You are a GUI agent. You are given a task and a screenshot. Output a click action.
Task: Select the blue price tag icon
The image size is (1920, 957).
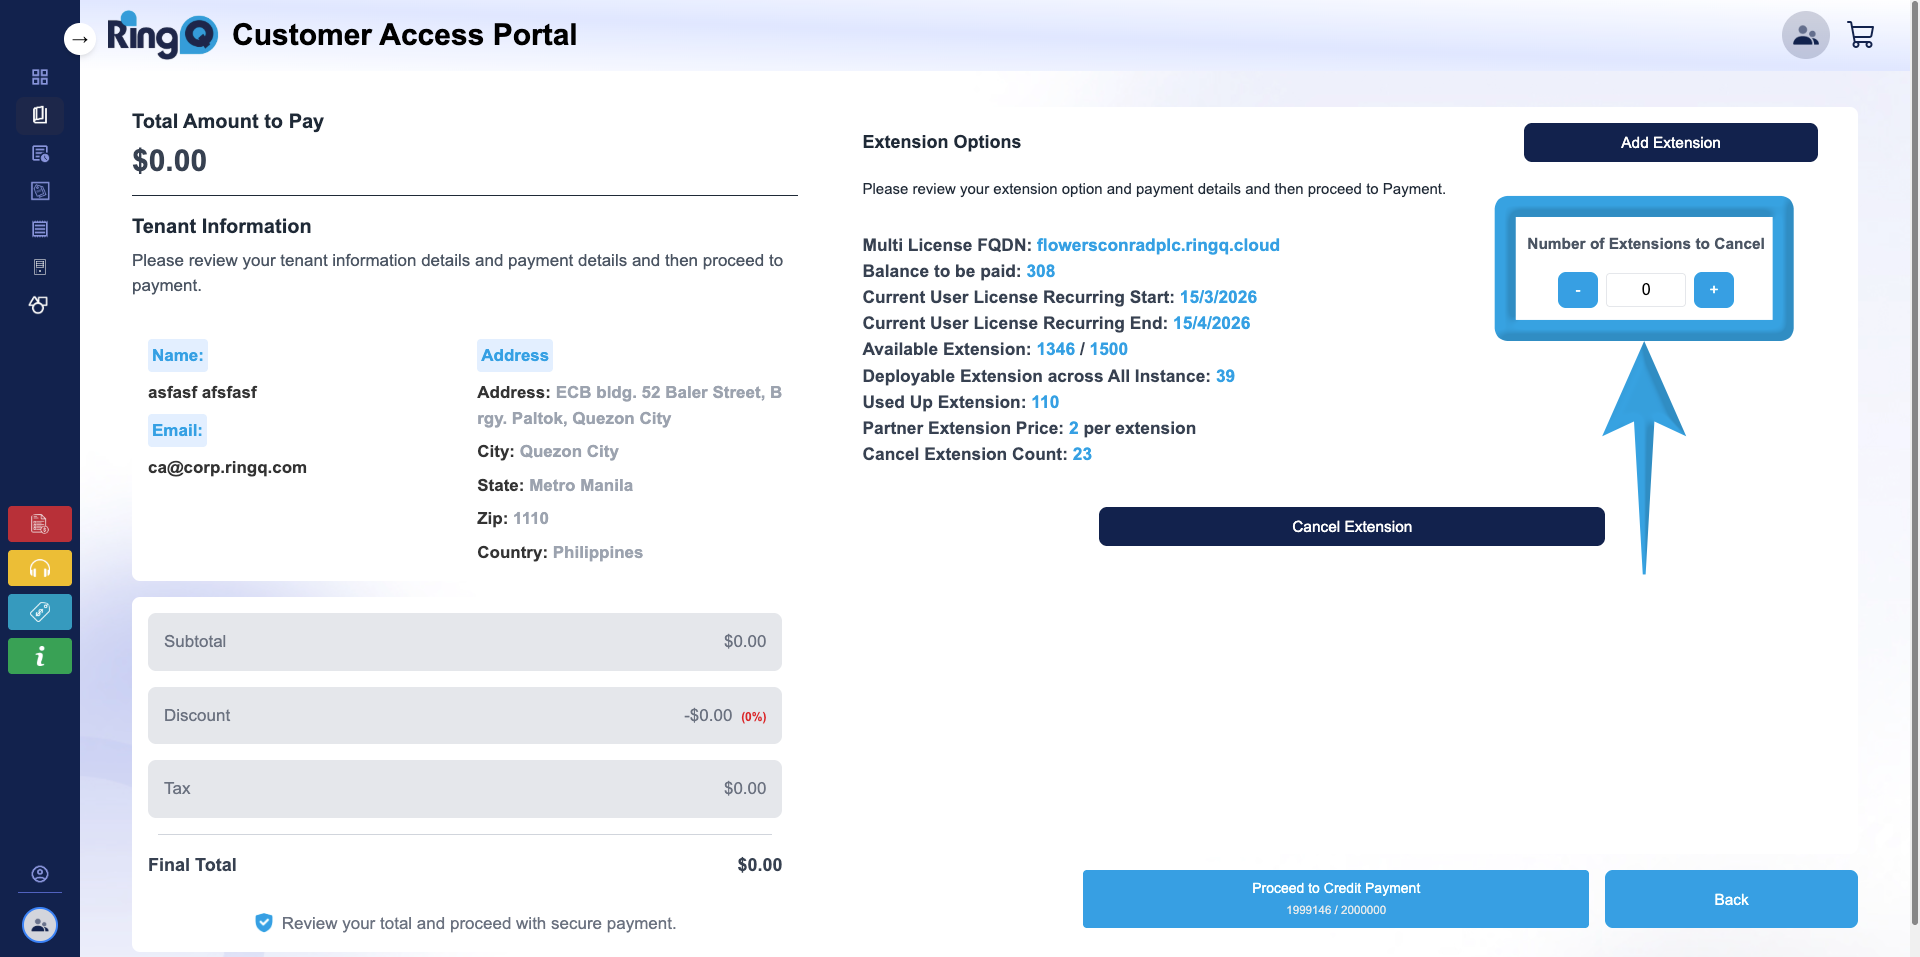point(40,611)
